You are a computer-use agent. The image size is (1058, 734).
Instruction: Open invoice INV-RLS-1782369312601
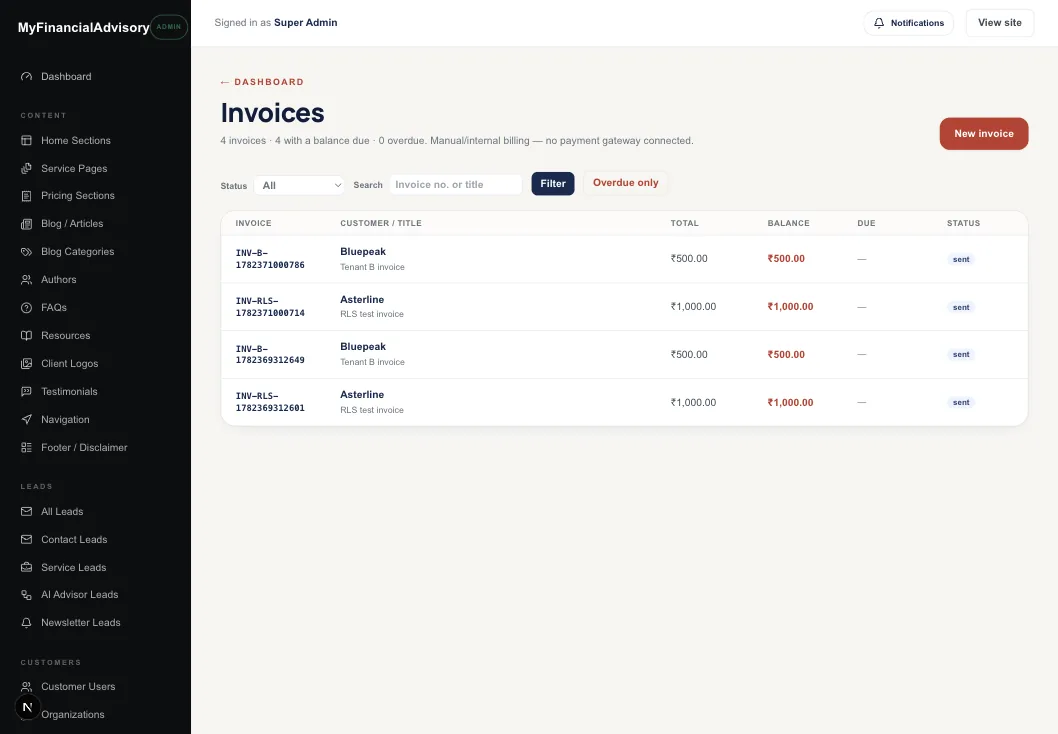coord(270,402)
